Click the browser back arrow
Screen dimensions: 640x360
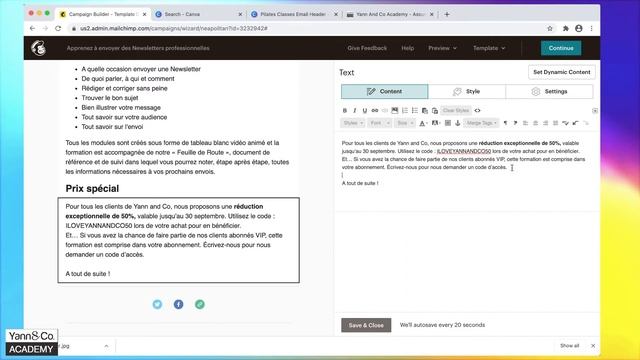click(32, 29)
